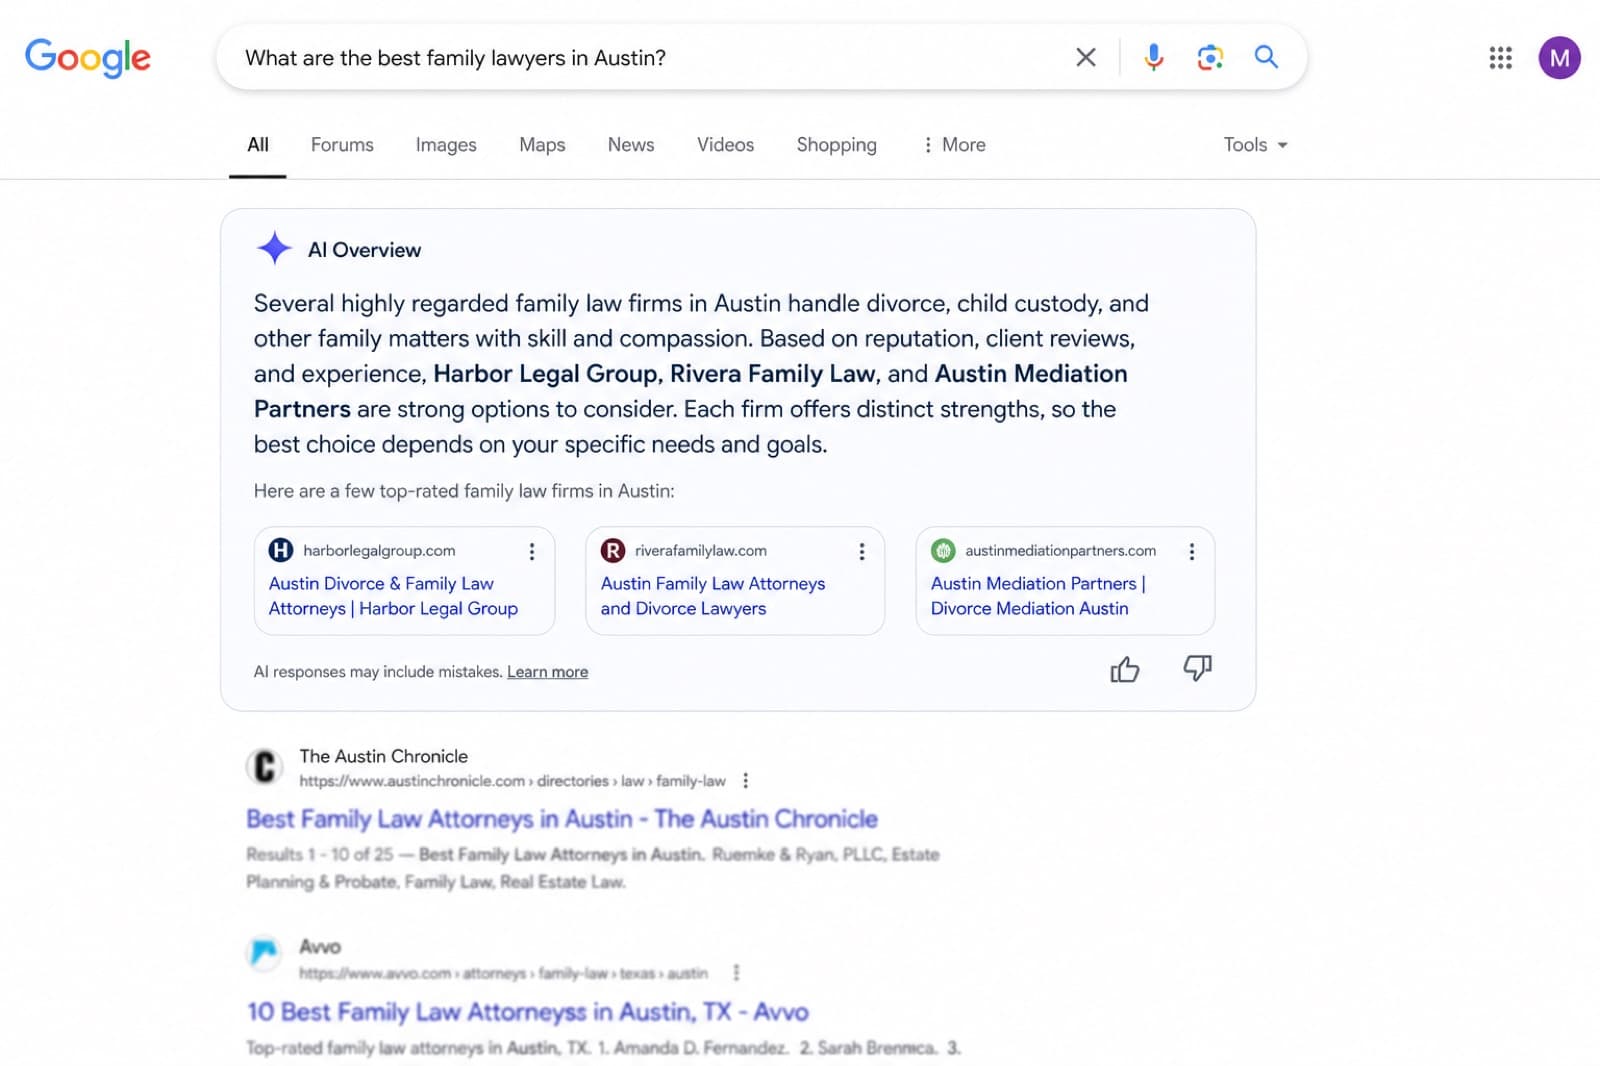Clear the search query with X

tap(1086, 57)
